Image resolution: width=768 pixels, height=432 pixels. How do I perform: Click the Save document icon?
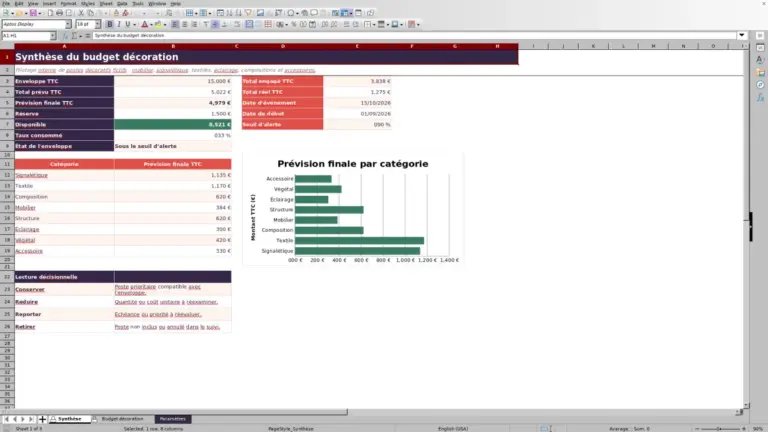(x=33, y=13)
